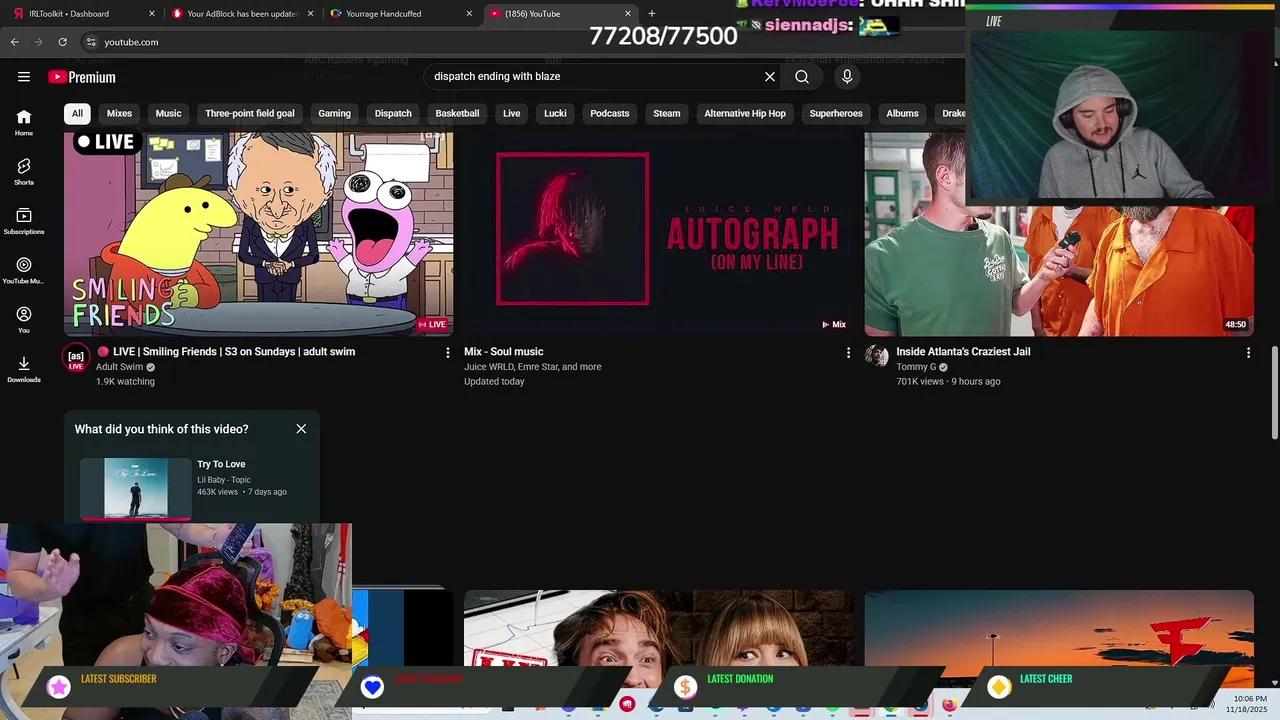Filter by the Podcasts chip
This screenshot has width=1280, height=720.
pos(610,113)
